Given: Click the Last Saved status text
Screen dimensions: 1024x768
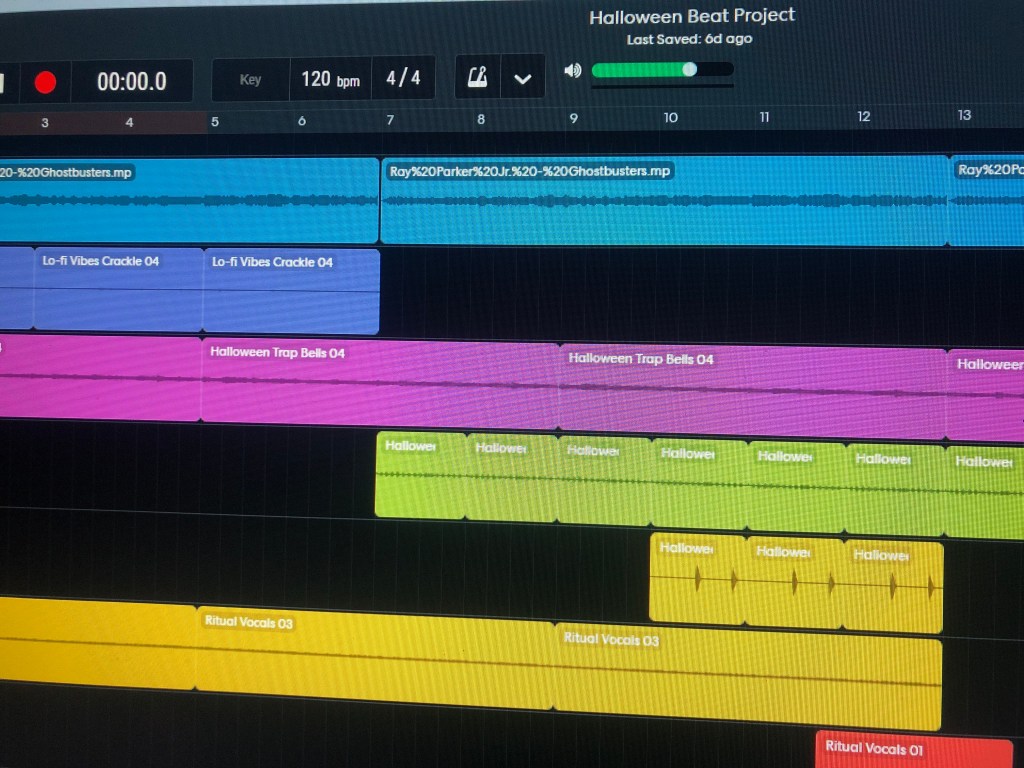Looking at the screenshot, I should click(x=689, y=40).
